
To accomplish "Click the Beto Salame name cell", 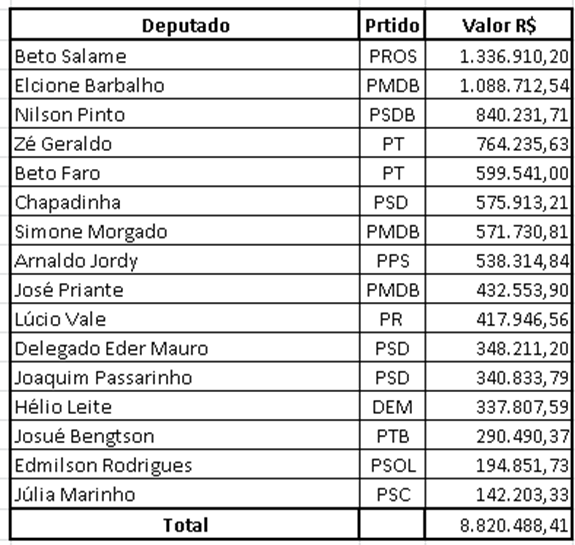I will 185,55.
